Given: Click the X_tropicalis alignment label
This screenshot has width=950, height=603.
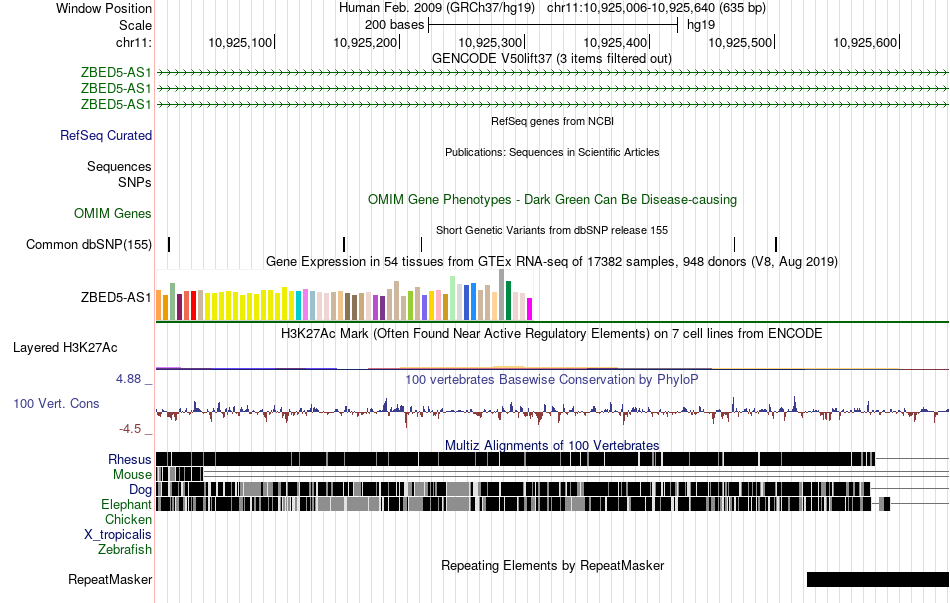Looking at the screenshot, I should (118, 535).
